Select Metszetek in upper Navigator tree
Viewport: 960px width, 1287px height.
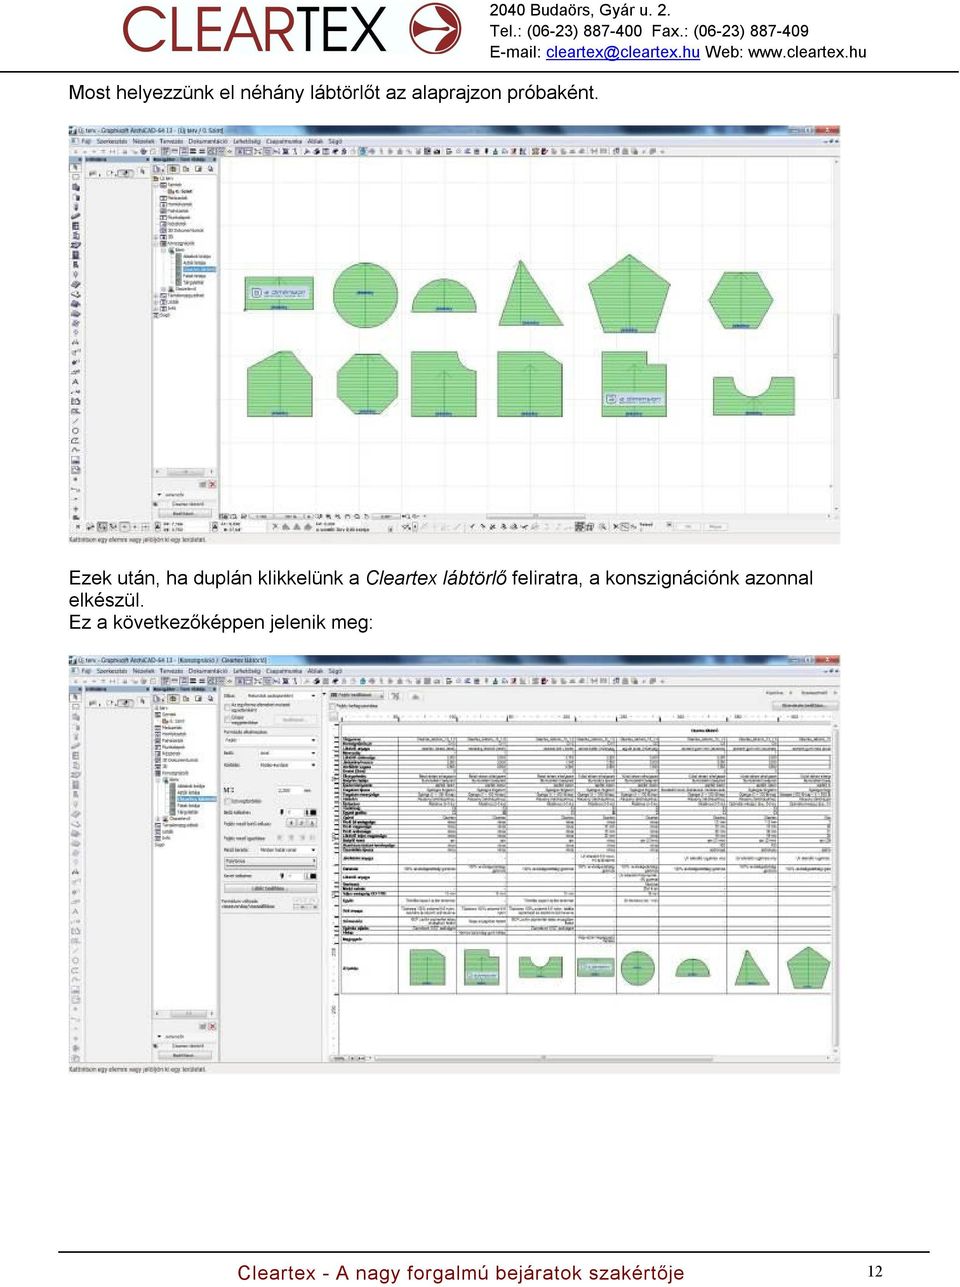pos(176,198)
